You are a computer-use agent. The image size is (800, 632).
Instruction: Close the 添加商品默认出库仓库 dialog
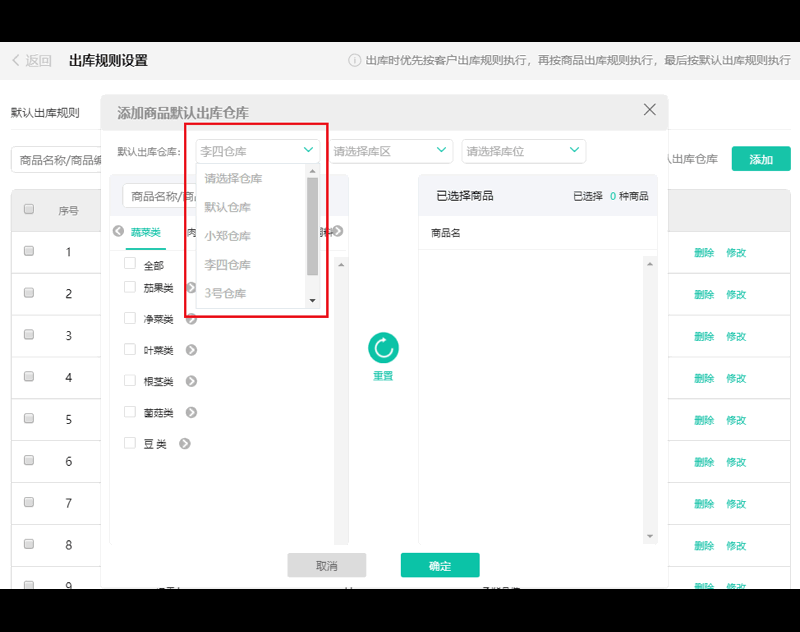tap(649, 110)
